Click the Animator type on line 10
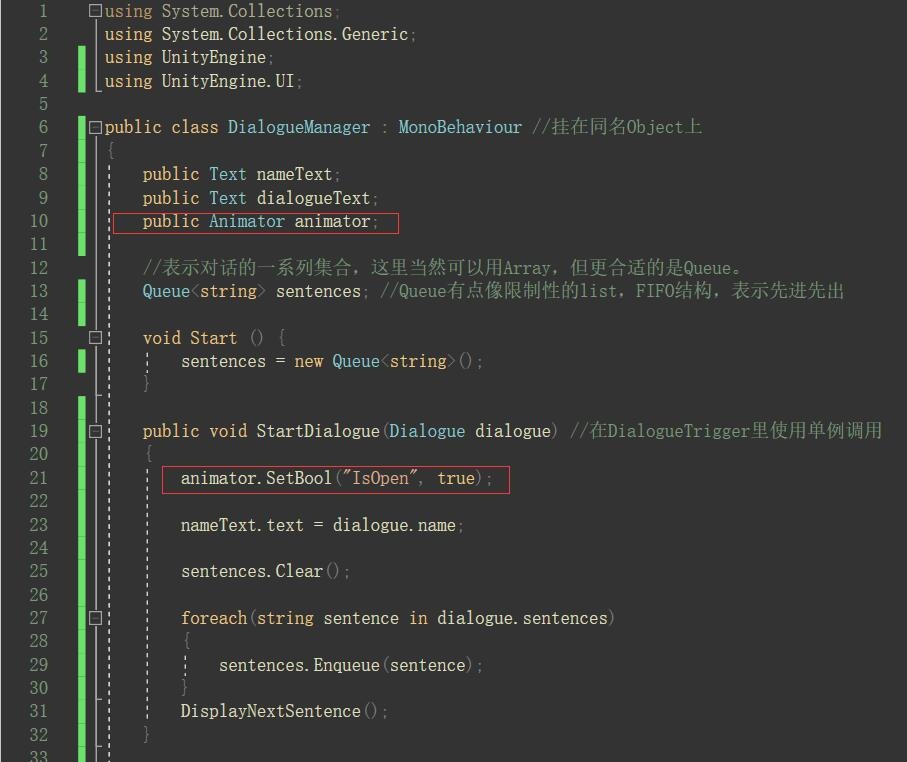Image resolution: width=907 pixels, height=762 pixels. pos(247,221)
